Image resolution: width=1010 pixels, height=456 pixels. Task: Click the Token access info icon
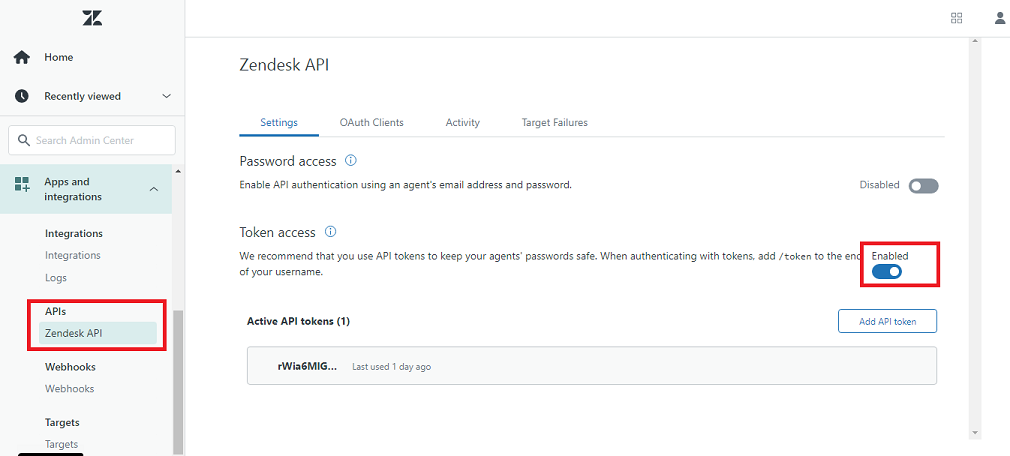point(330,232)
